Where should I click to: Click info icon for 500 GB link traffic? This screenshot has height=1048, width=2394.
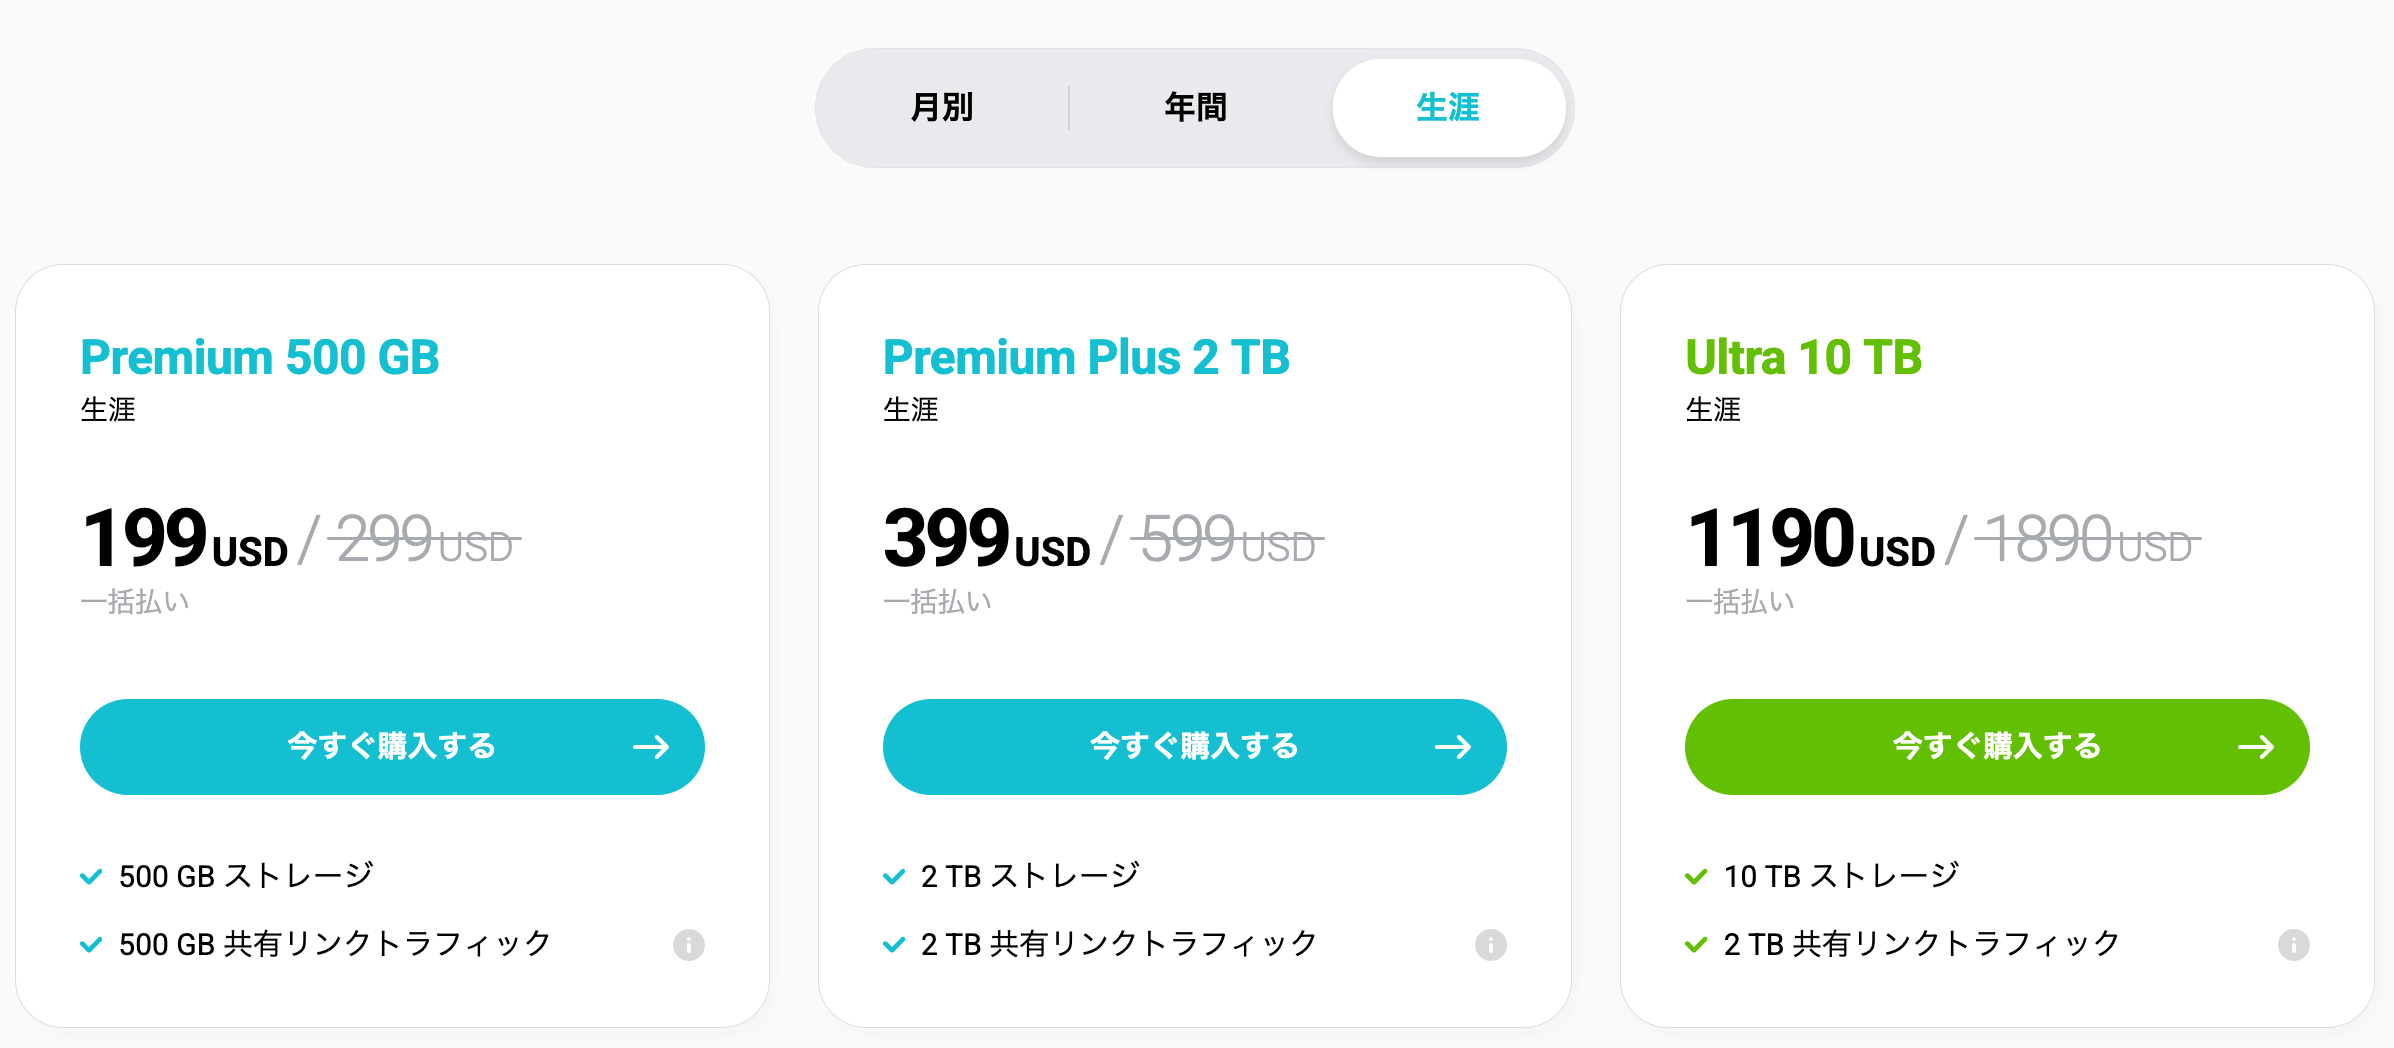coord(688,944)
